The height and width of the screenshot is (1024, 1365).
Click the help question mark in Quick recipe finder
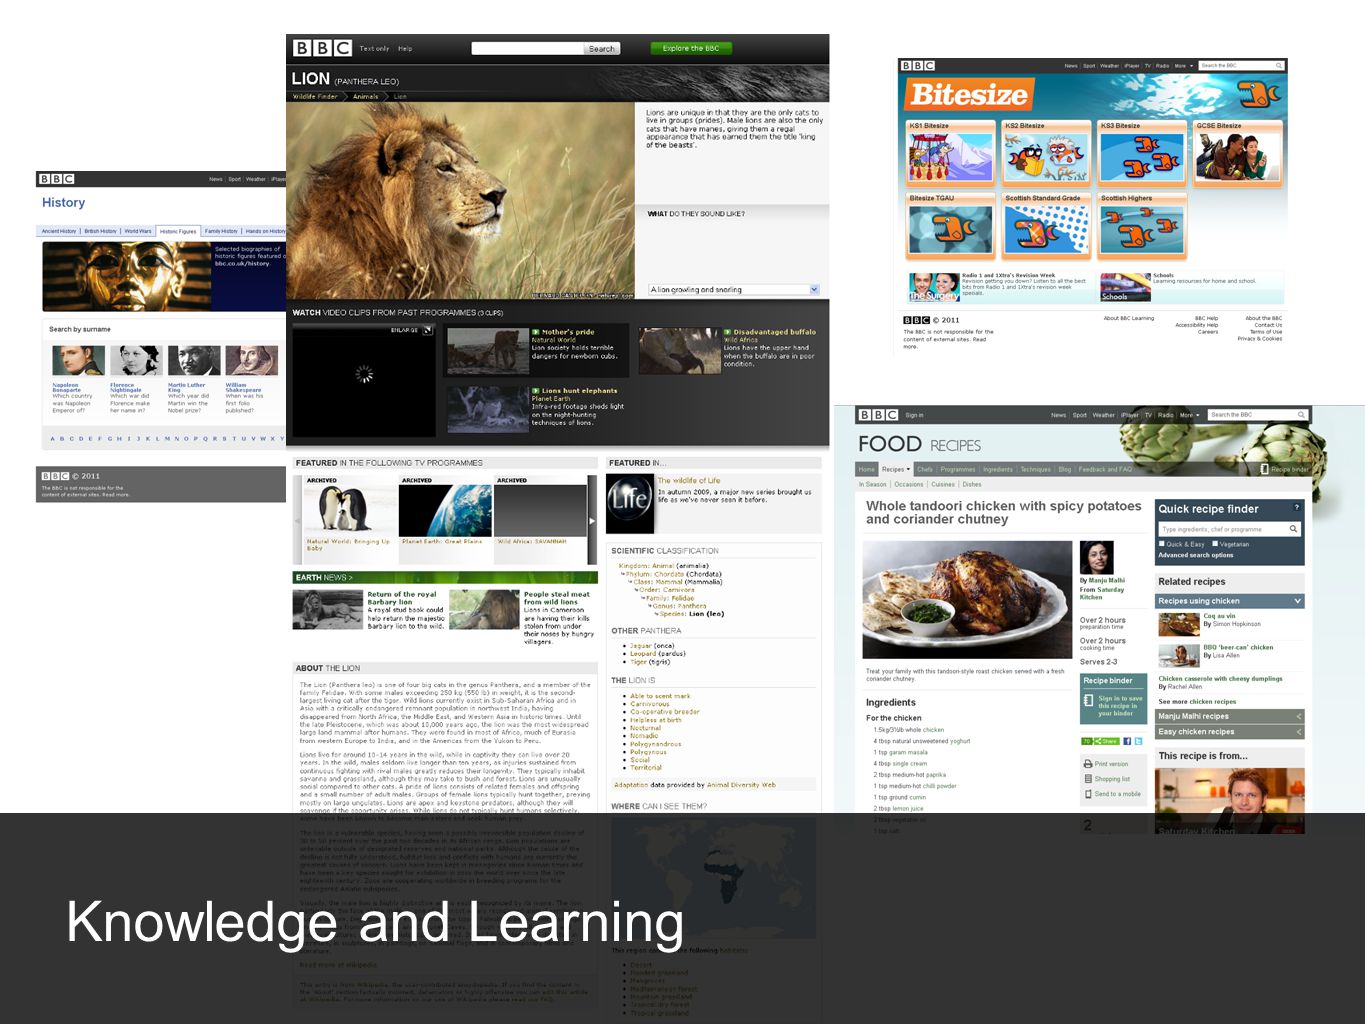coord(1297,508)
